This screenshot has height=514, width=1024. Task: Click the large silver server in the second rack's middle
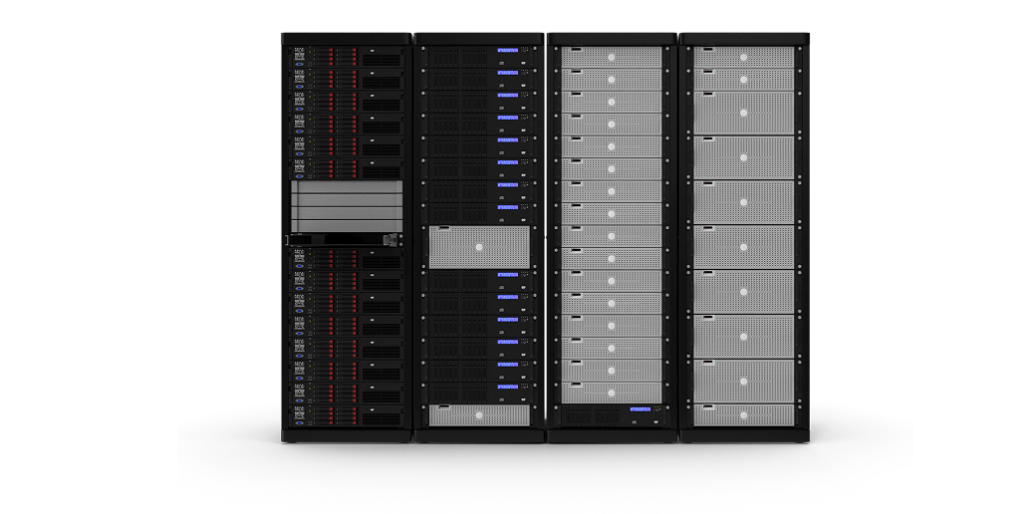[479, 247]
